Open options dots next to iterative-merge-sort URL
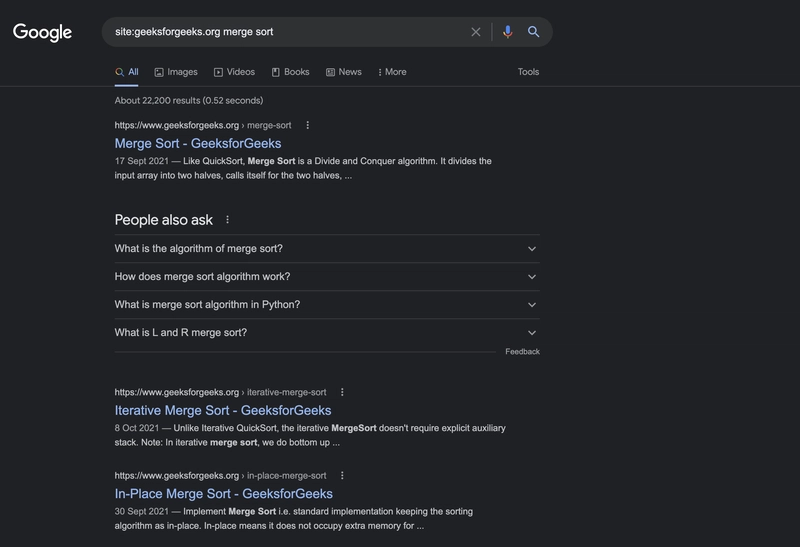Image resolution: width=800 pixels, height=547 pixels. pos(342,392)
